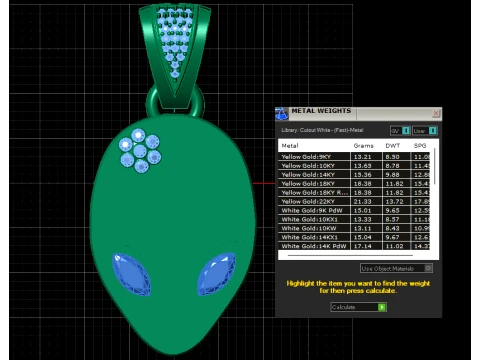Select the Yellow Gold:18KY row

click(354, 184)
